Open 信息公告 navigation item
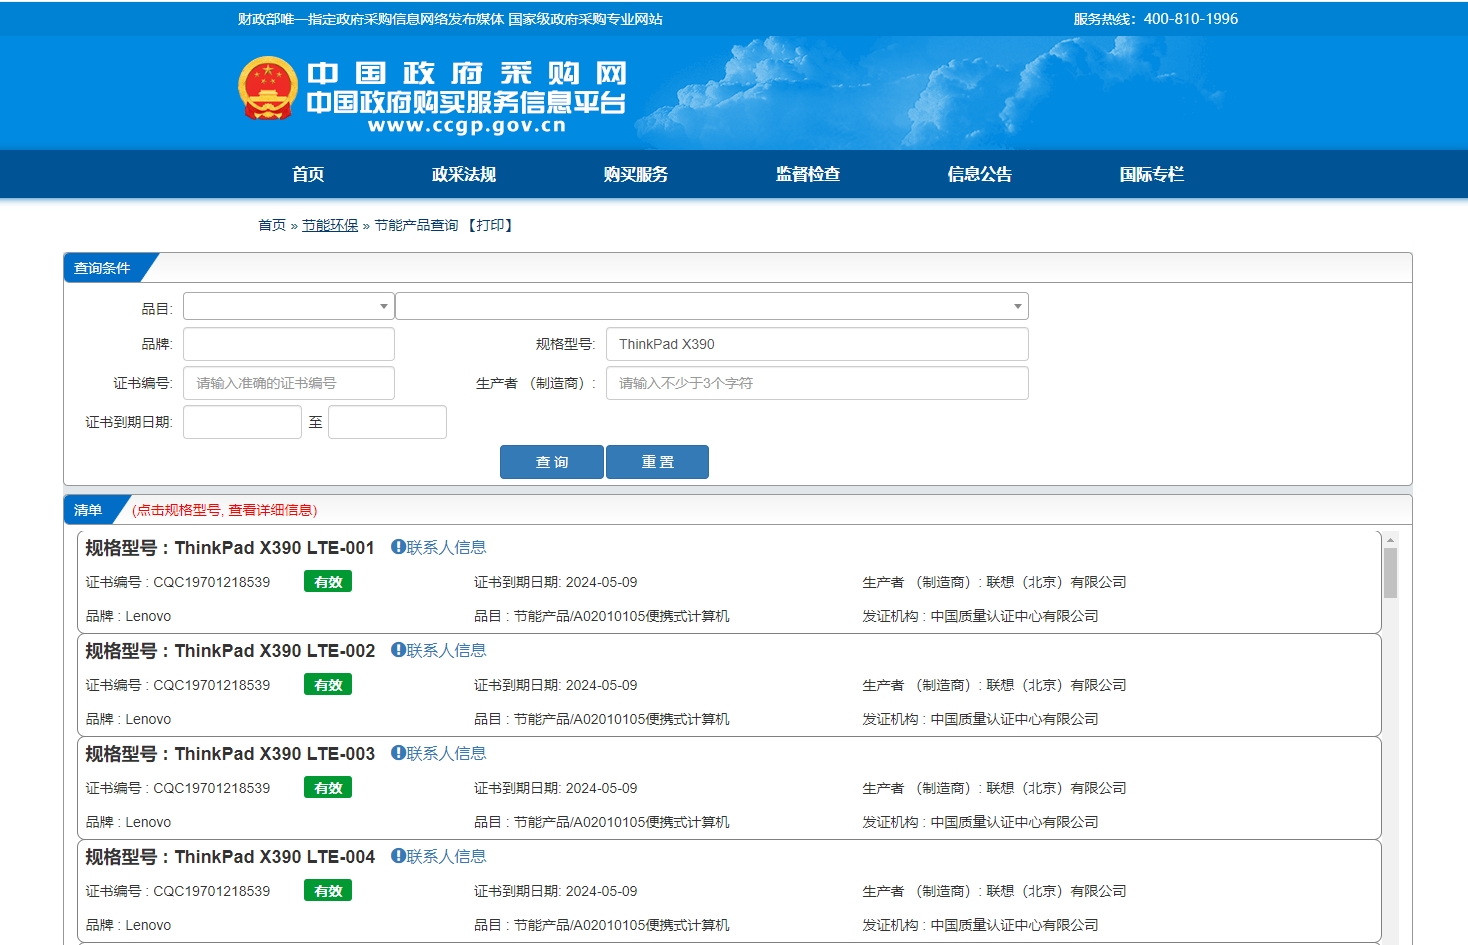Screen dimensions: 1468x945 tap(980, 174)
